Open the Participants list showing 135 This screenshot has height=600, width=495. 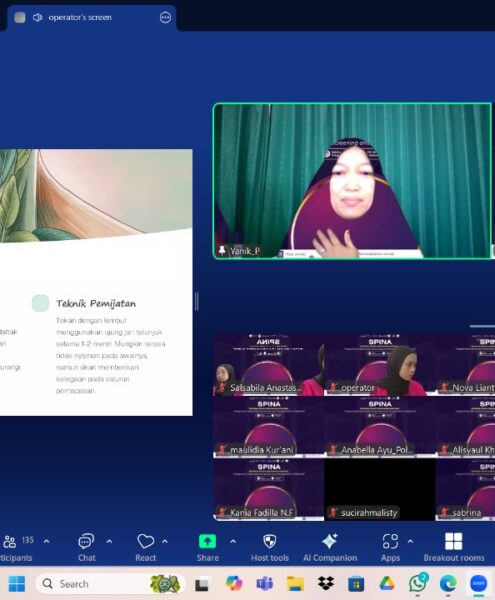coord(17,547)
